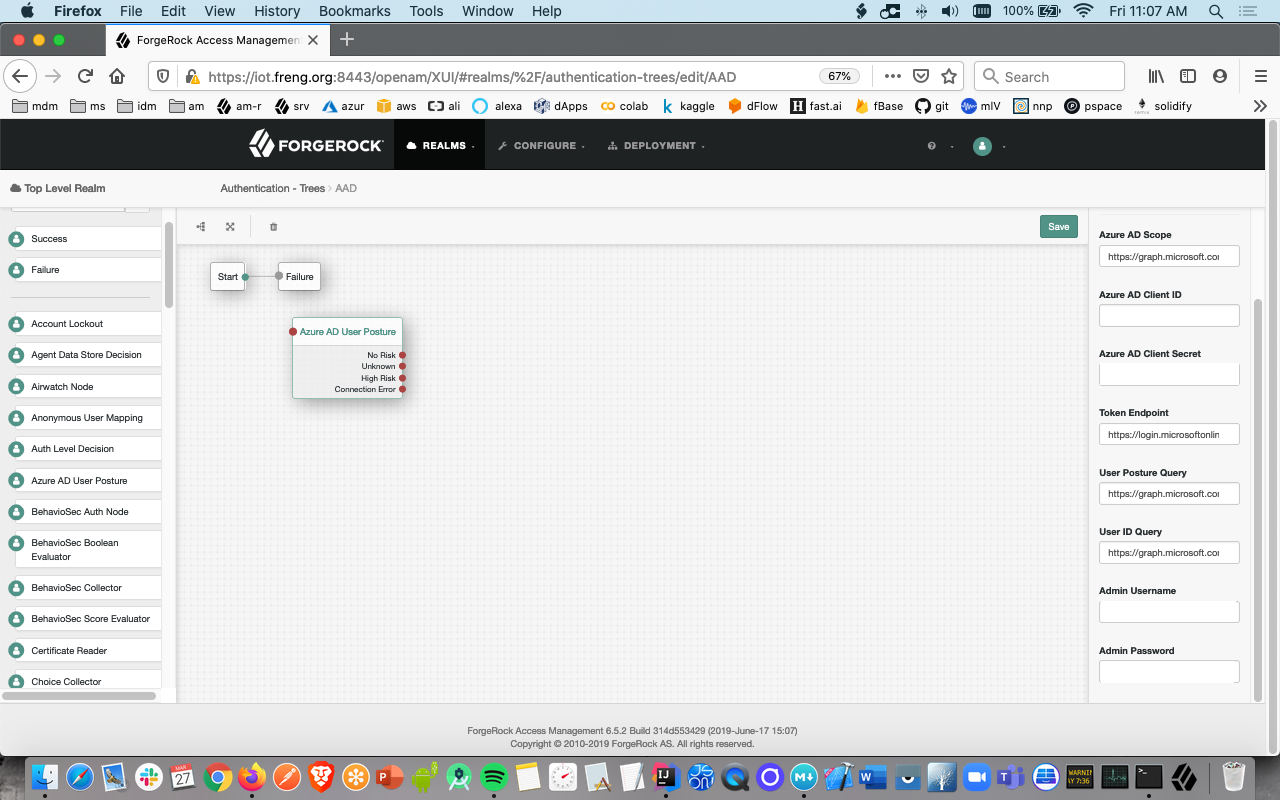Show more bookmarks with the chevron overflow

1260,106
